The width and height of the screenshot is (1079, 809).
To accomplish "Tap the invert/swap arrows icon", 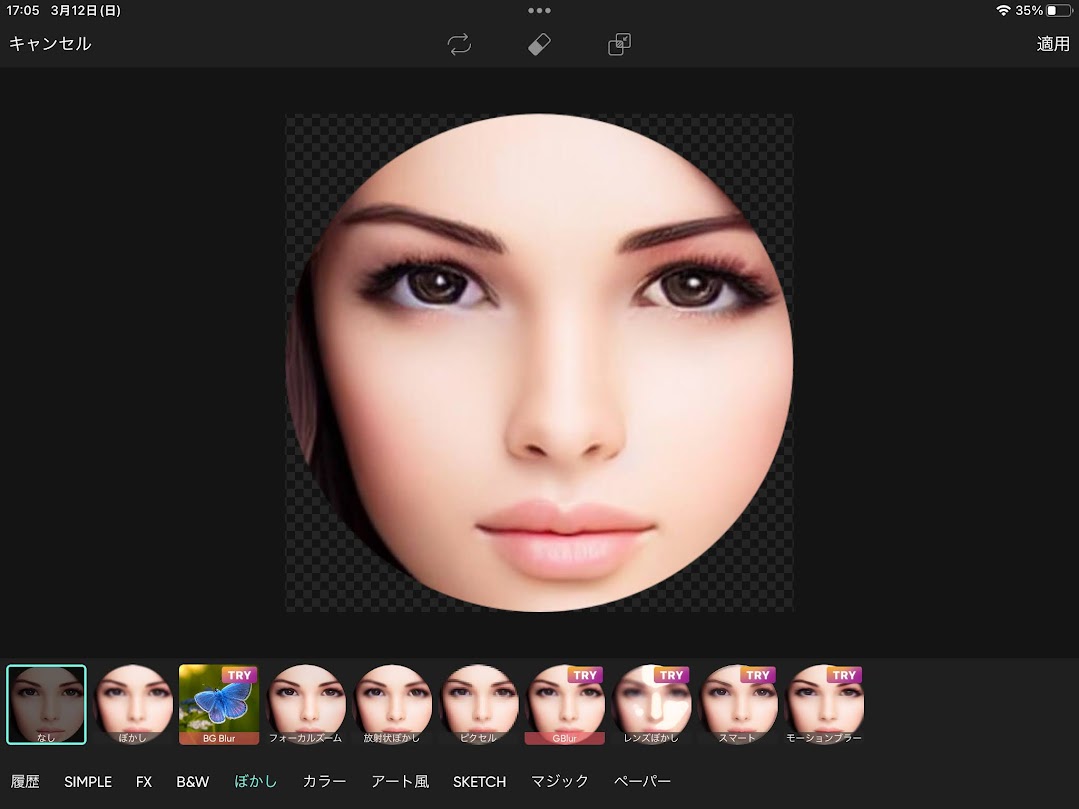I will click(459, 44).
